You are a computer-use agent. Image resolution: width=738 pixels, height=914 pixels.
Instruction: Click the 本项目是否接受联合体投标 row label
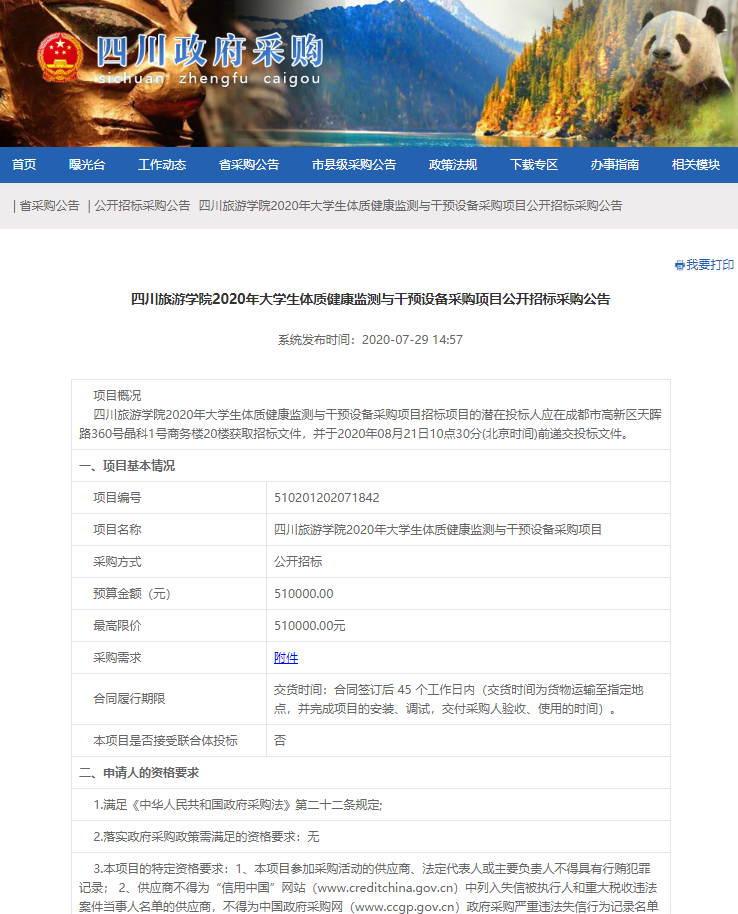[166, 741]
